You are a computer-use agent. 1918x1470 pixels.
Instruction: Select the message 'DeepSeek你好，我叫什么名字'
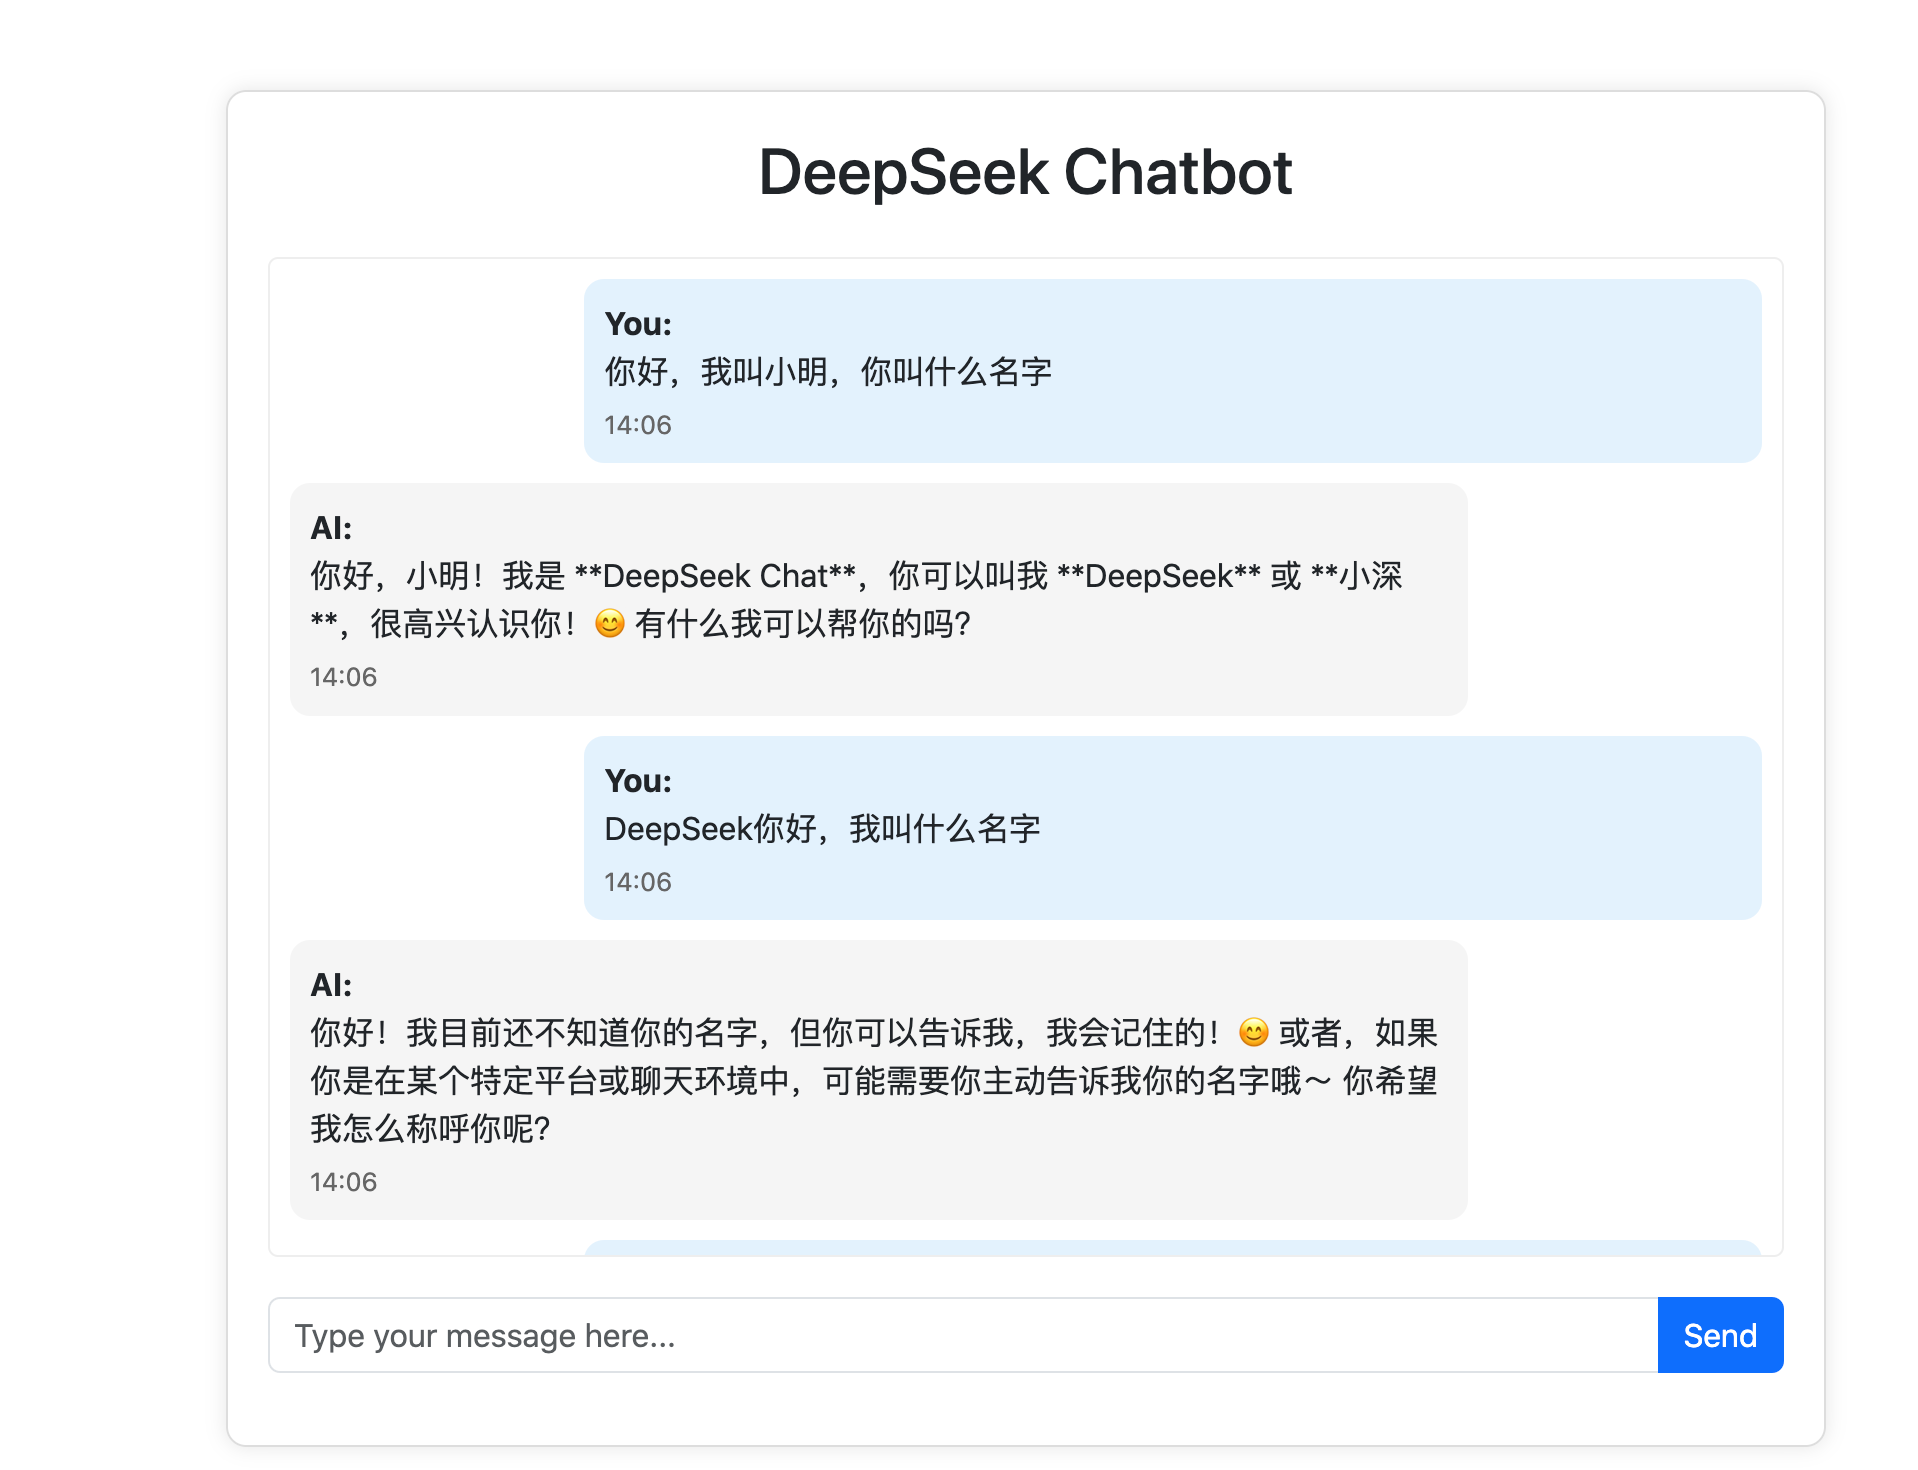[x=822, y=828]
